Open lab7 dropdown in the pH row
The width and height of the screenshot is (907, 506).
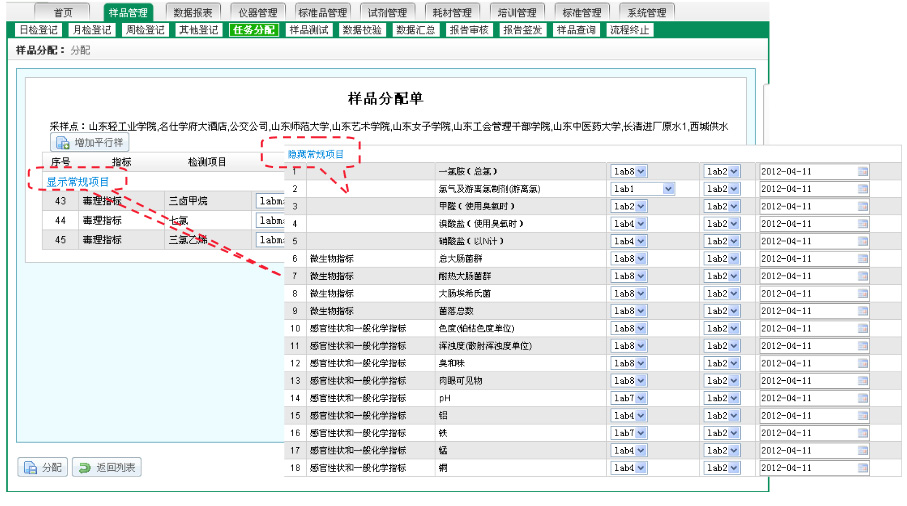coord(642,398)
